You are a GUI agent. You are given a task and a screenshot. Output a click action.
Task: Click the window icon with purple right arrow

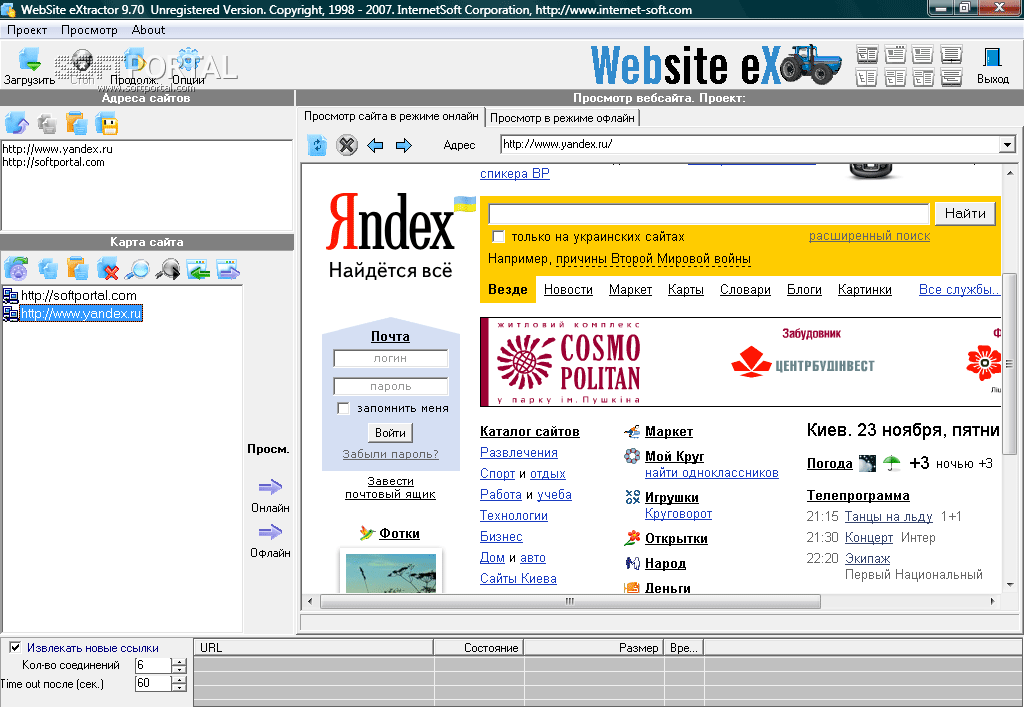click(229, 268)
